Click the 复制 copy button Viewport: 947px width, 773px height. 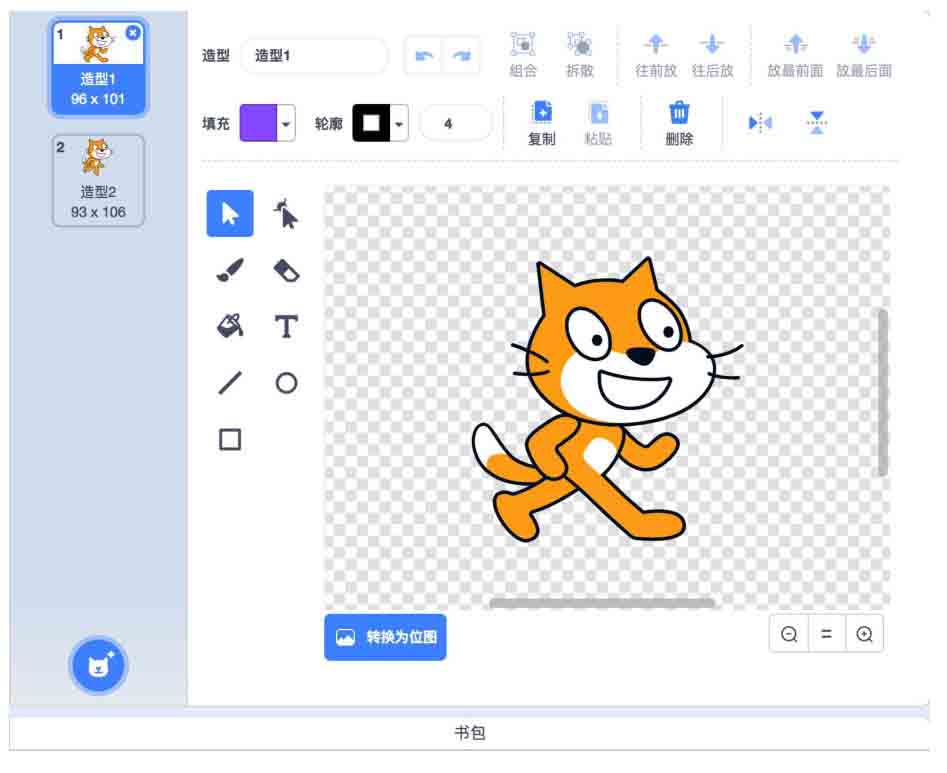tap(541, 123)
